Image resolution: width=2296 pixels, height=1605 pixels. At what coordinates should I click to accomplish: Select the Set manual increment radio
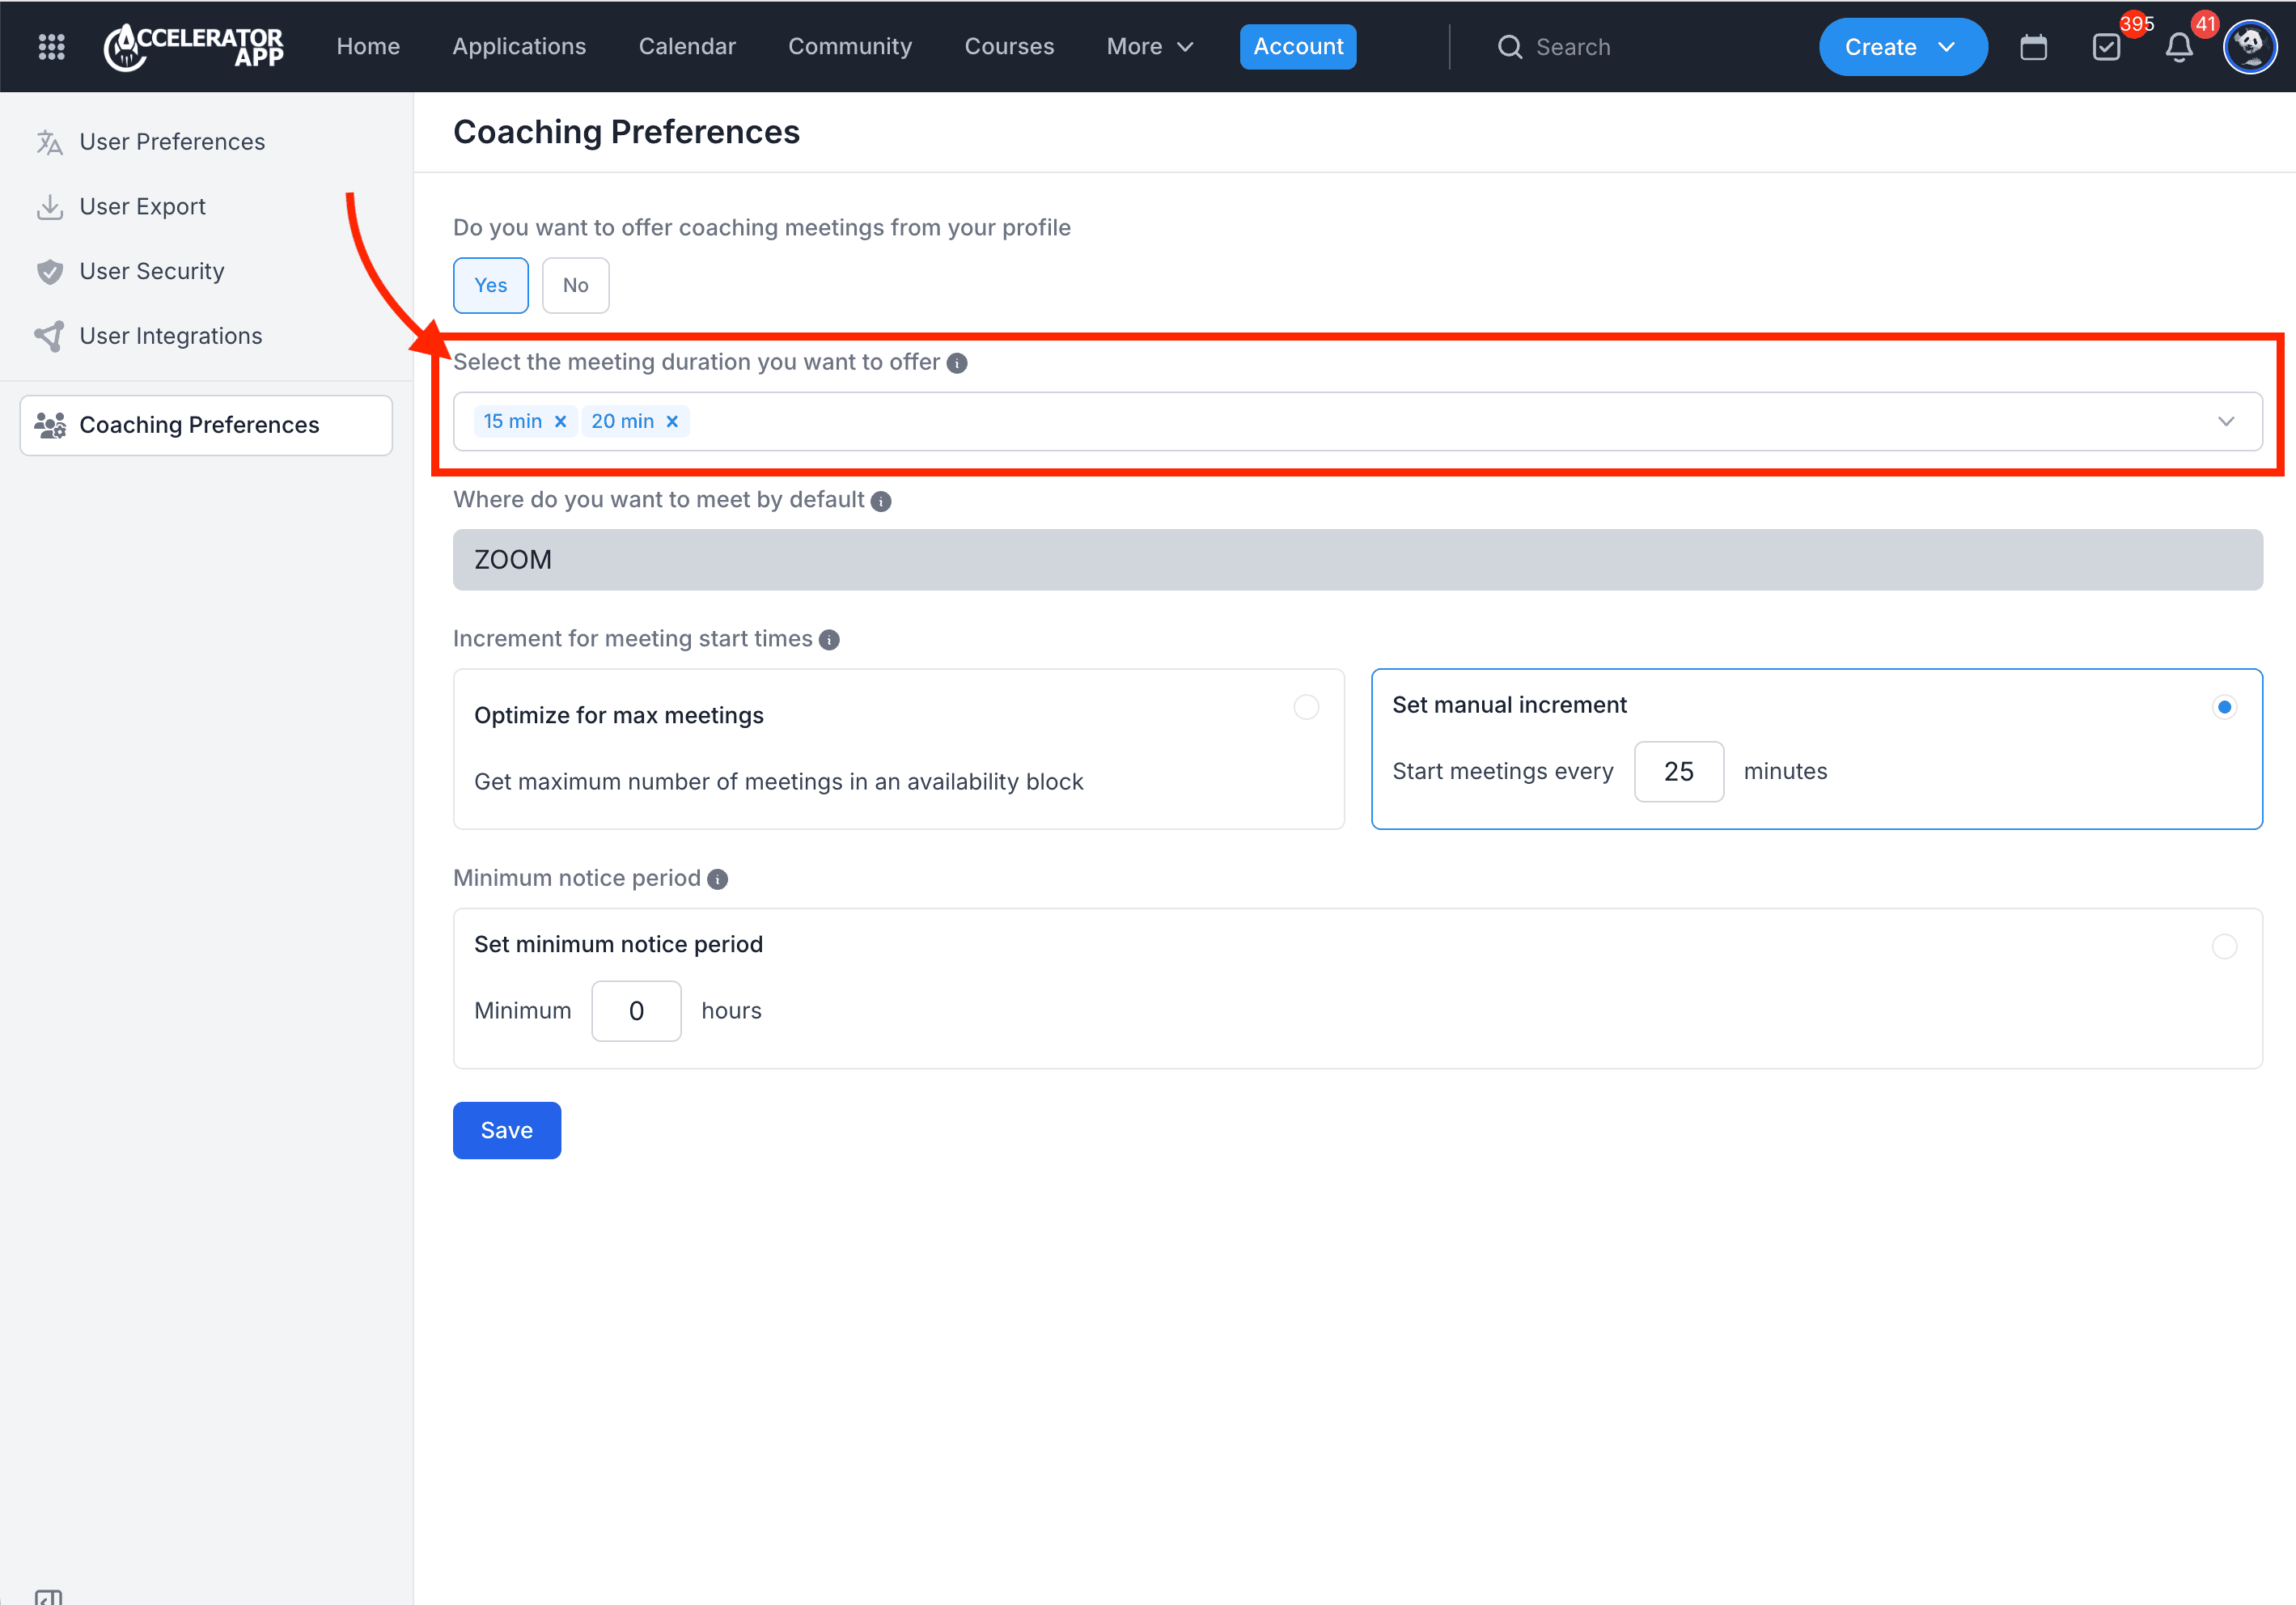click(2224, 707)
